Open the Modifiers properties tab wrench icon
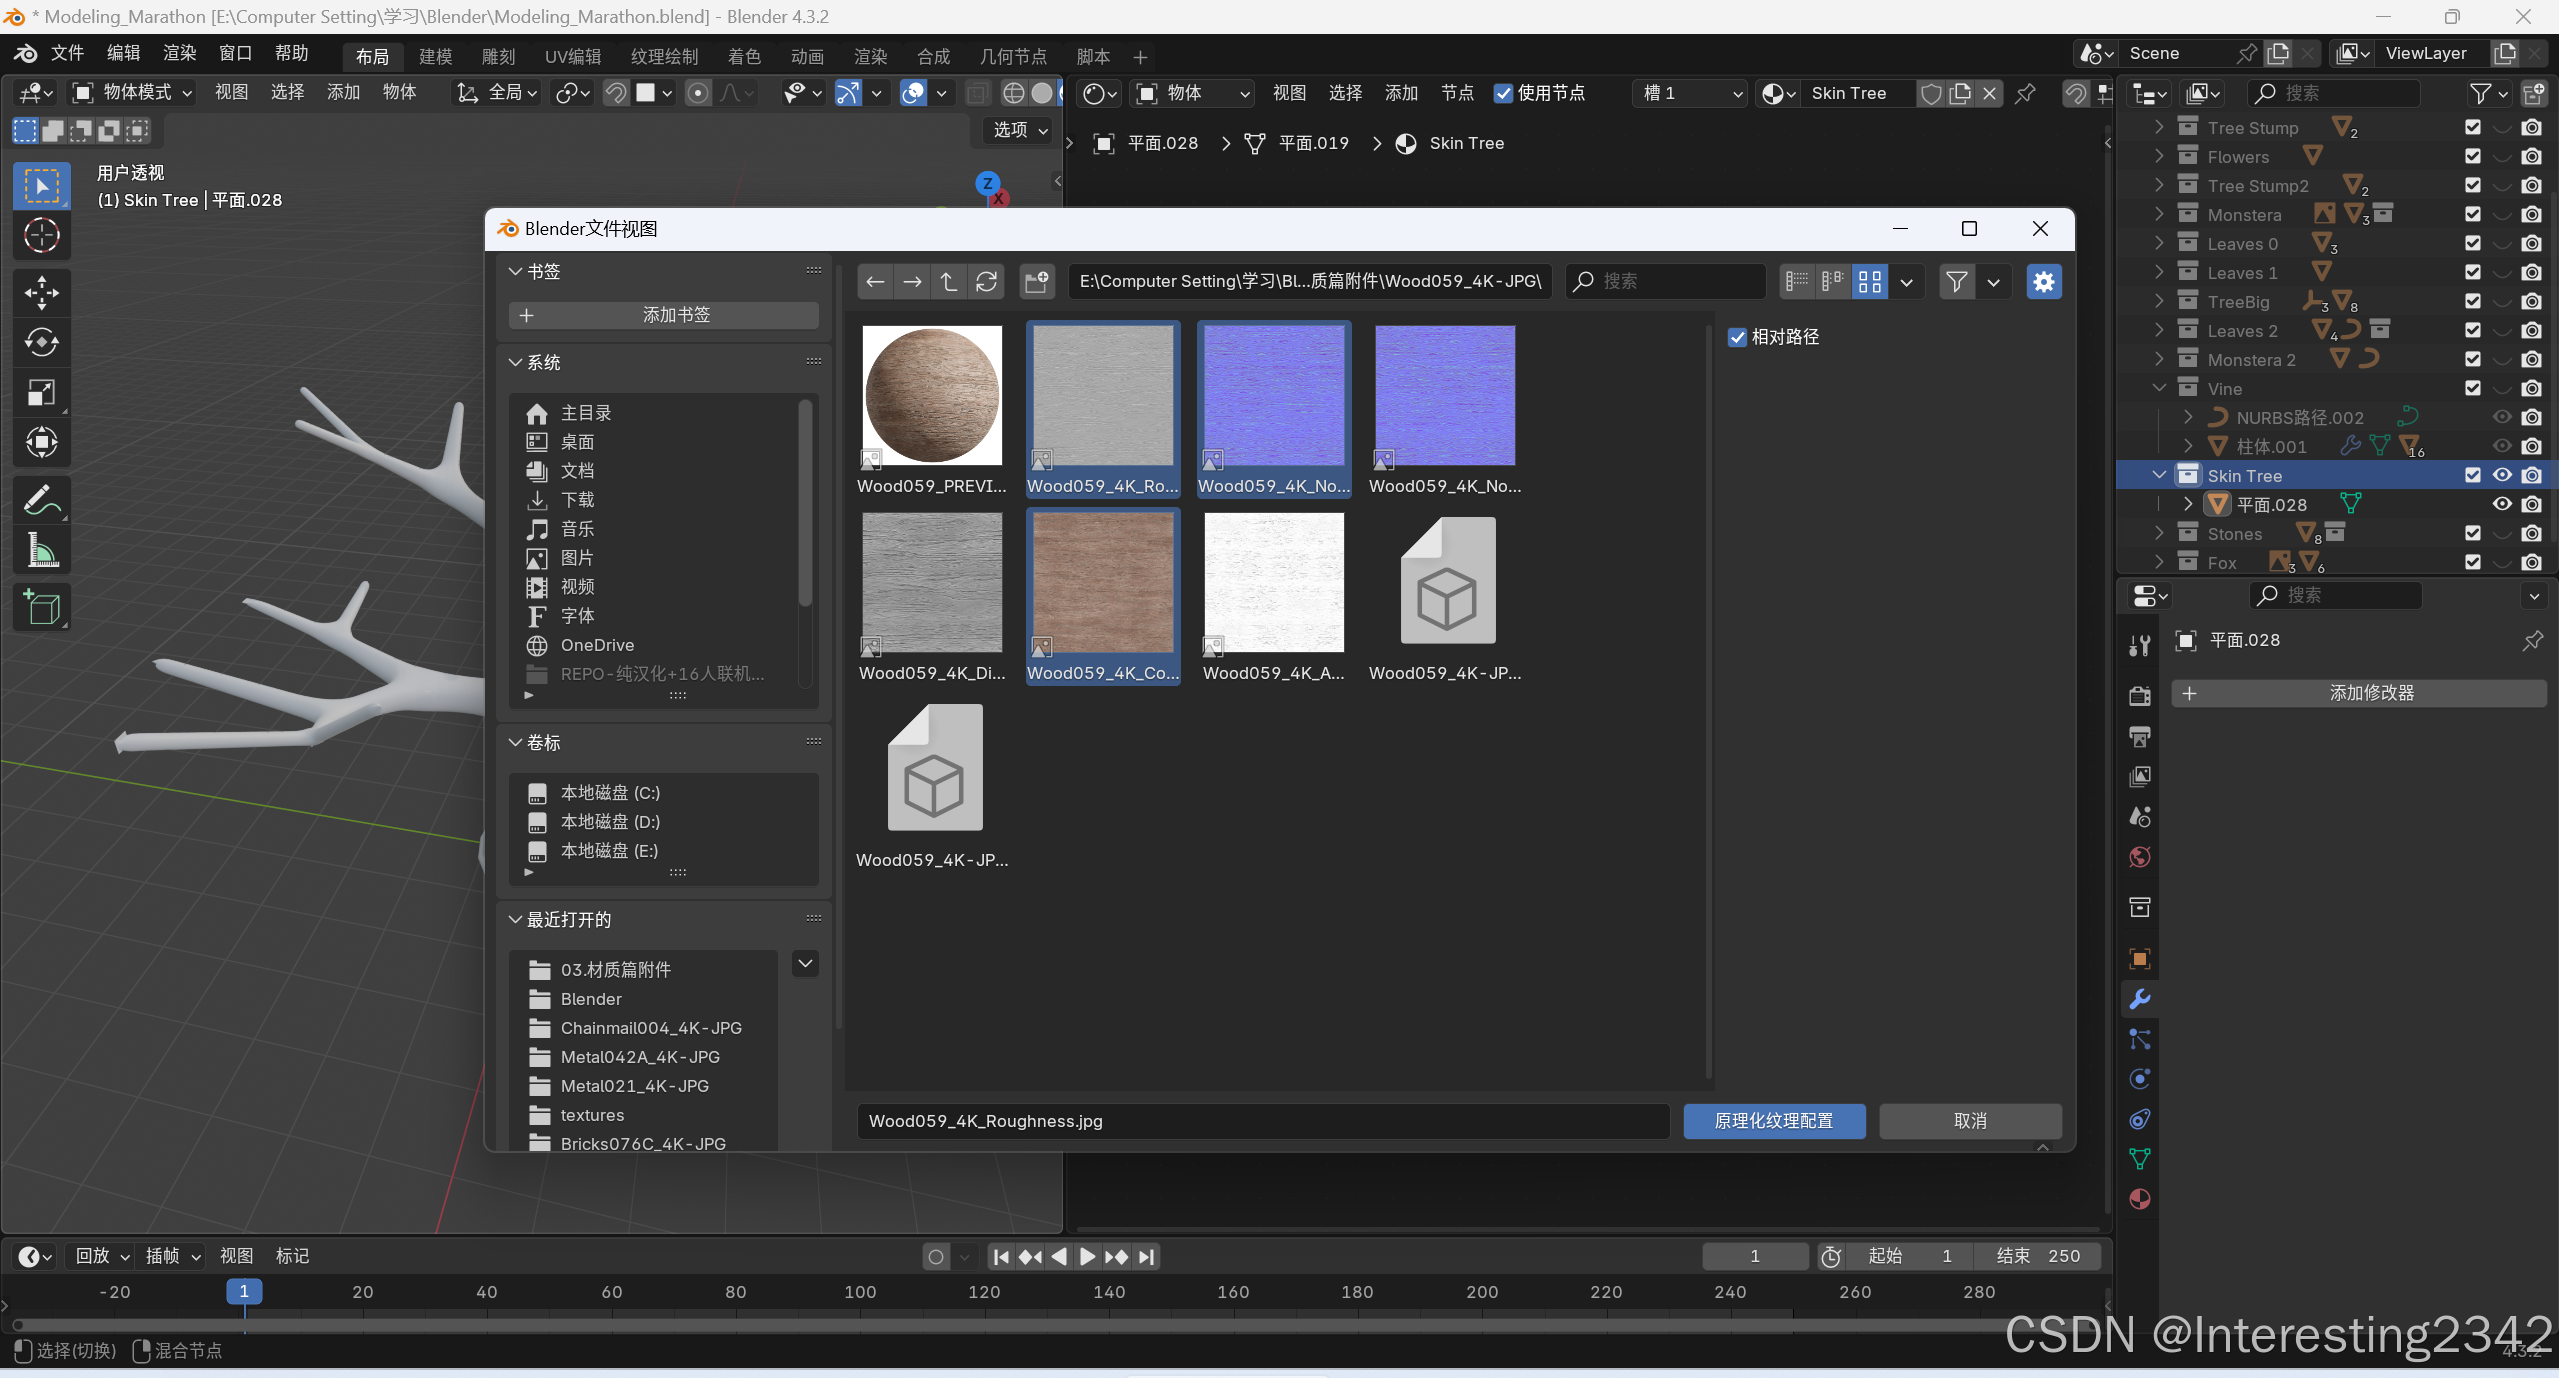The image size is (2559, 1378). coord(2140,999)
